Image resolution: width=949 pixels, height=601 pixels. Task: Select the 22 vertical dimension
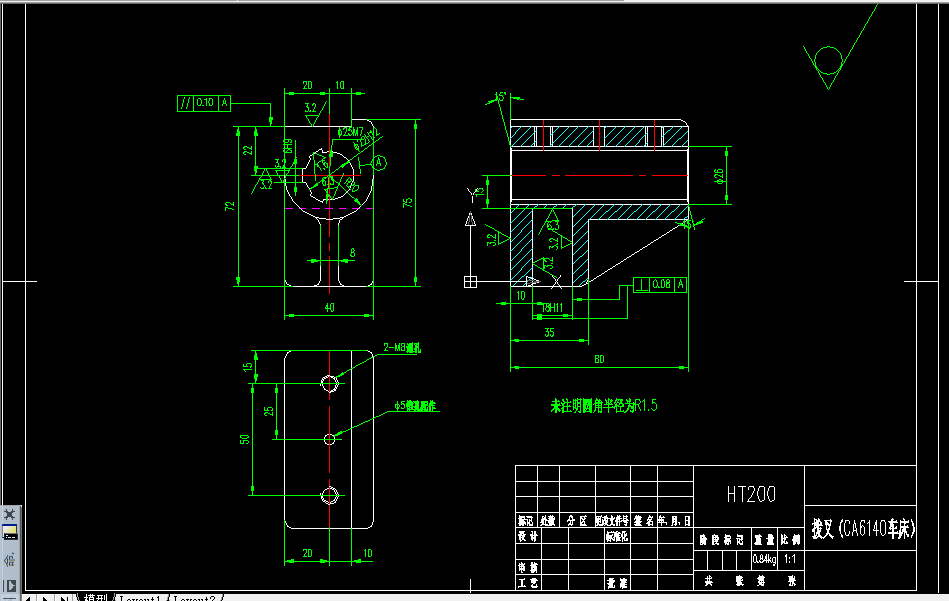click(248, 149)
